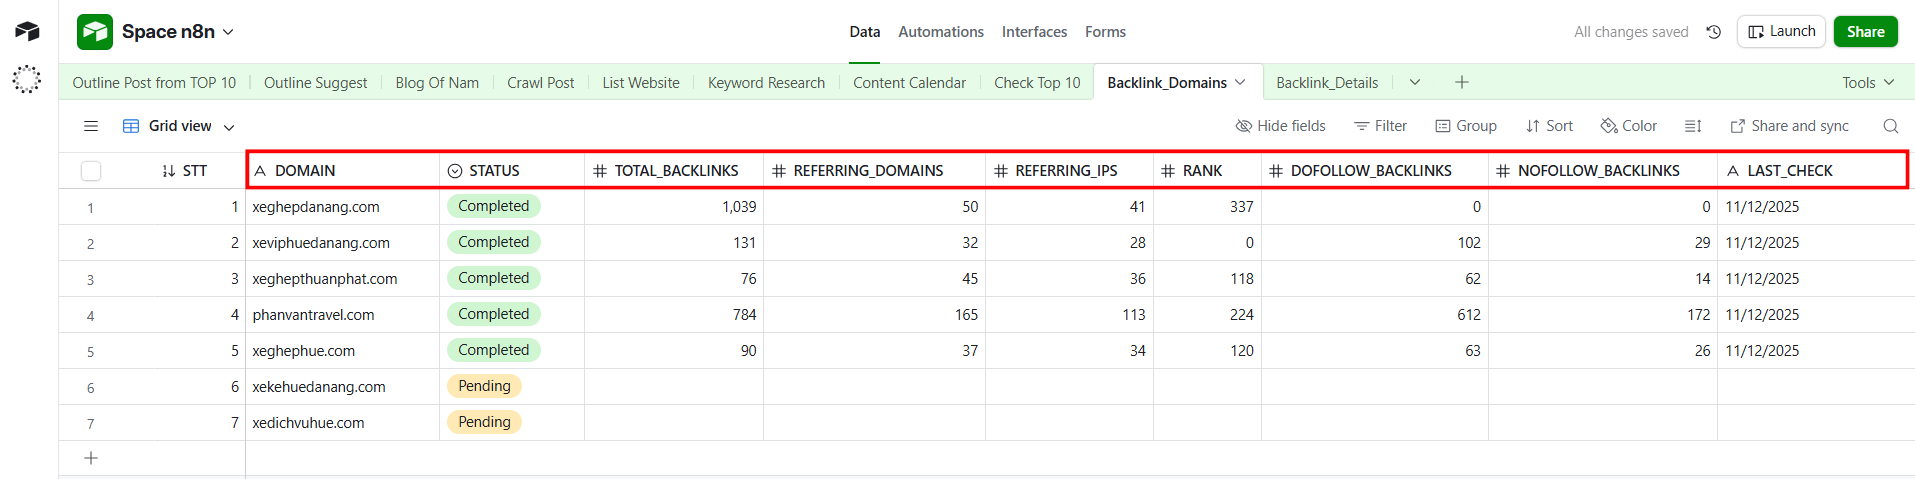
Task: Select the xeghepthuanphat.com cell
Action: click(343, 279)
